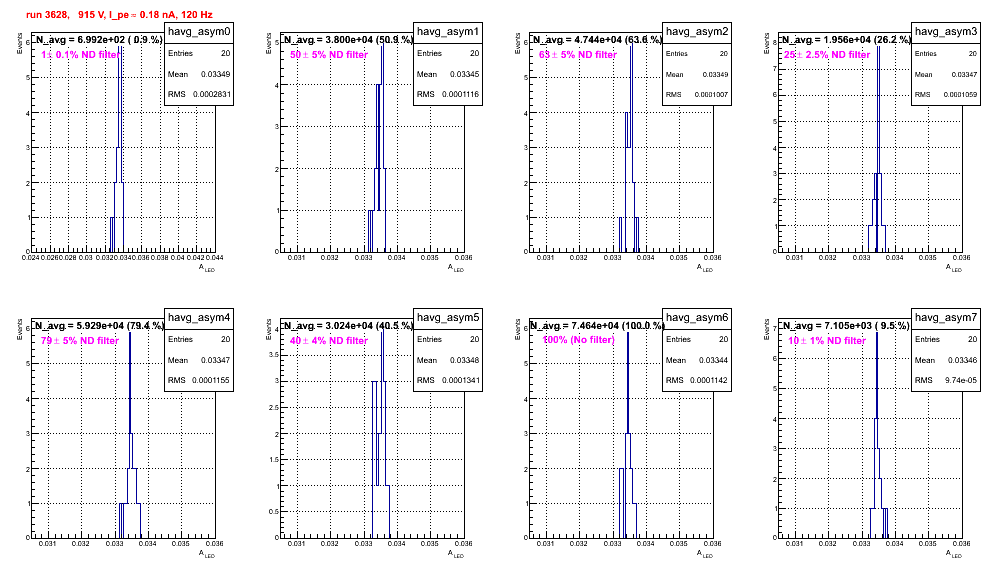Image resolution: width=996 pixels, height=572 pixels.
Task: Click the 0.044 x-axis tick label in havg_asym0
Action: (216, 258)
